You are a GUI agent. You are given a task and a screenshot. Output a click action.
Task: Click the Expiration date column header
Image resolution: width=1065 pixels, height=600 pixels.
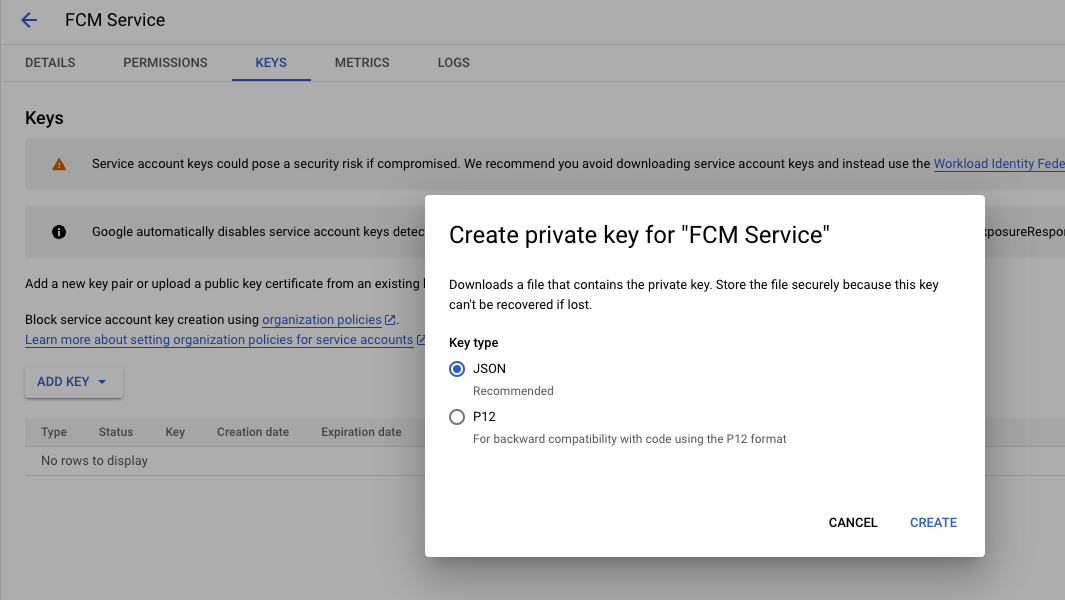tap(361, 432)
